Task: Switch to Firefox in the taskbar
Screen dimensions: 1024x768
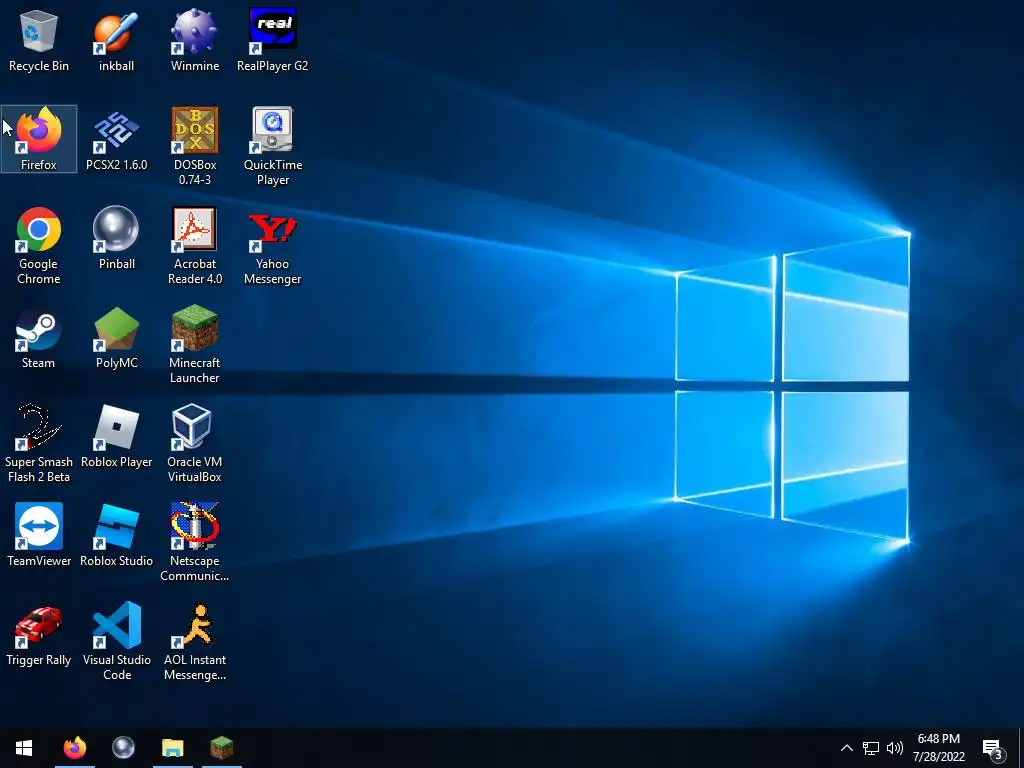Action: pyautogui.click(x=75, y=748)
